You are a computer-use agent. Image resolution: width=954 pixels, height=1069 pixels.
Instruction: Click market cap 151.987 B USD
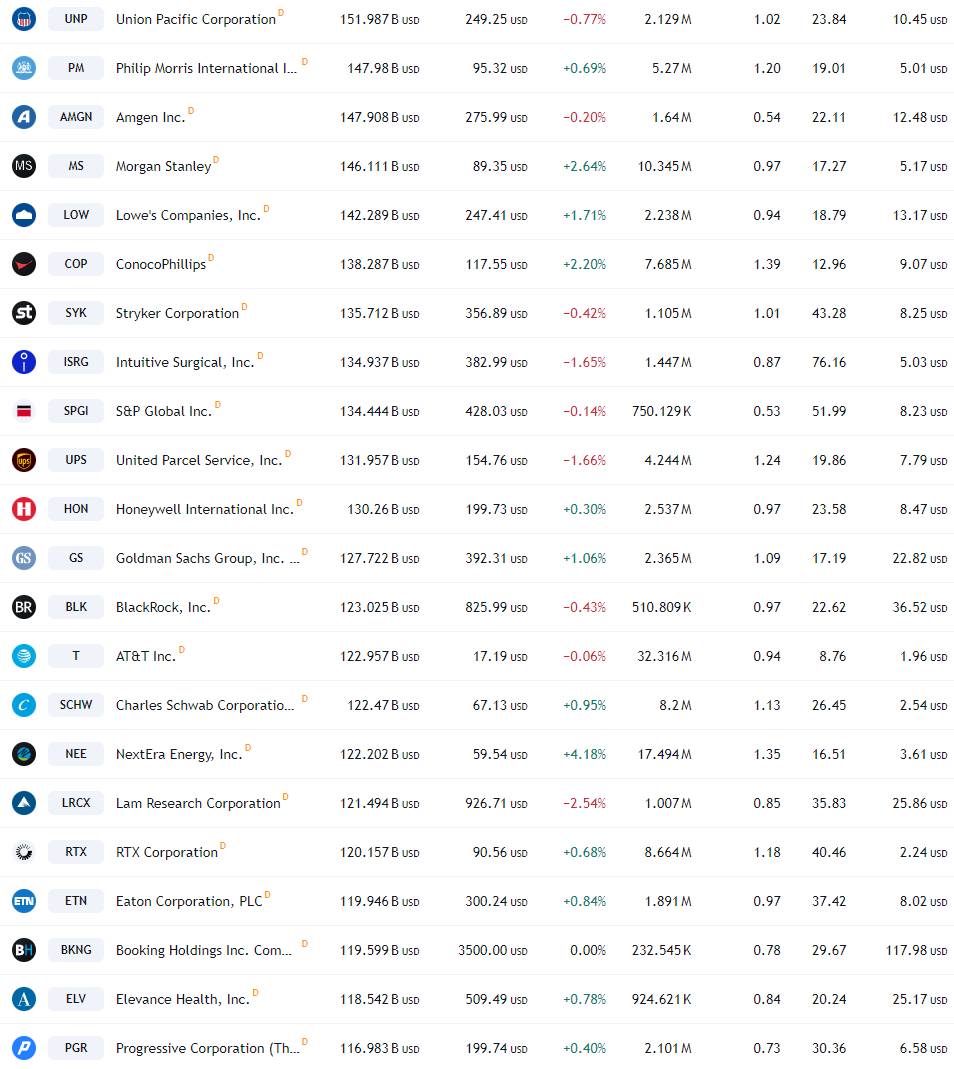[x=380, y=20]
